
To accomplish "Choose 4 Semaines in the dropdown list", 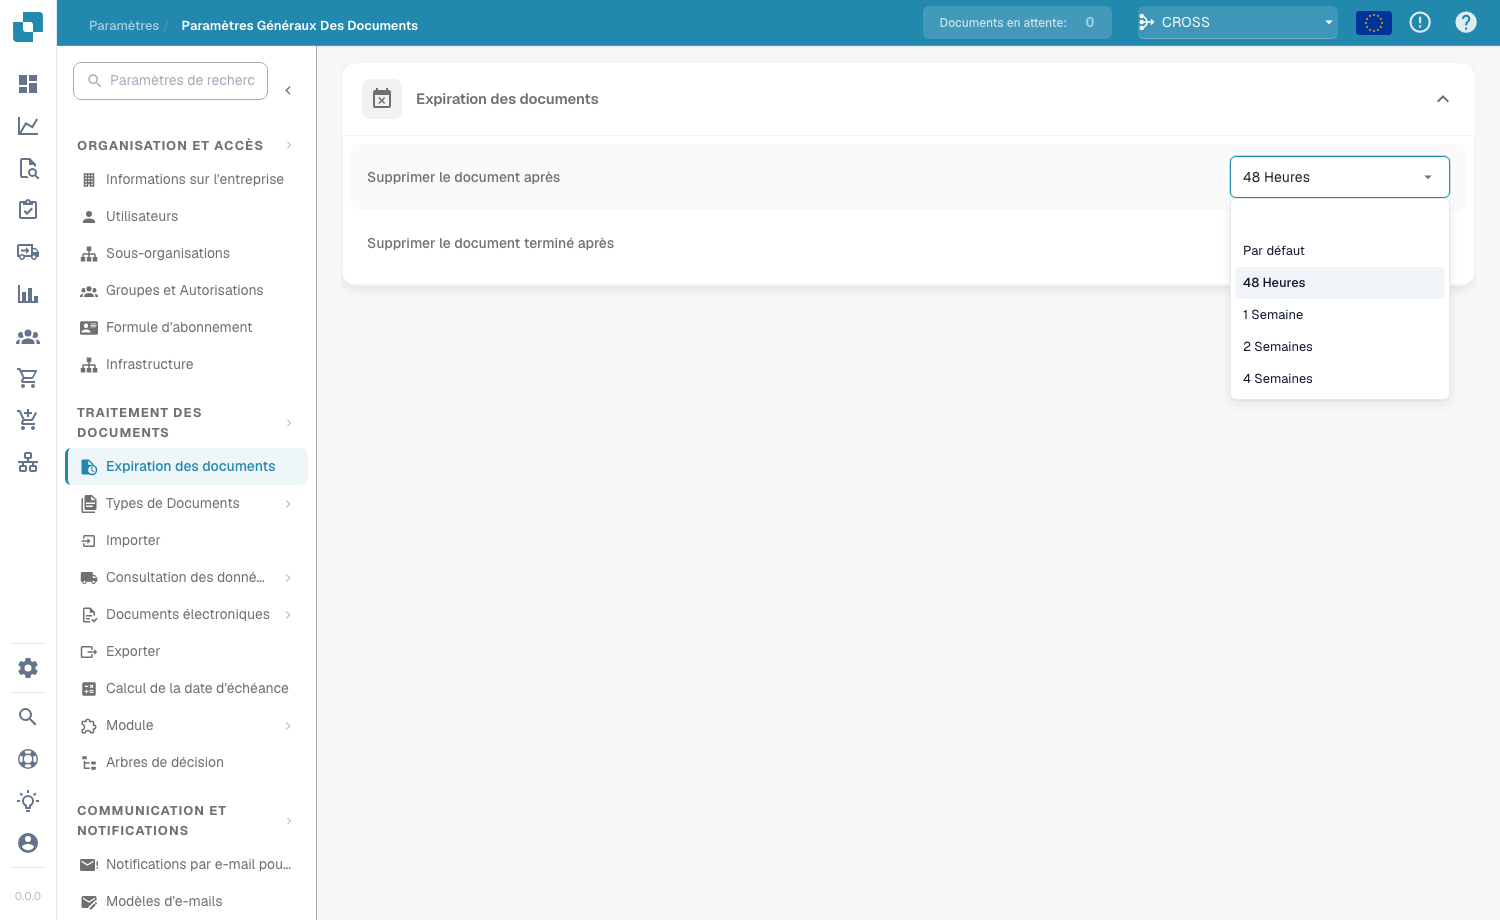I will point(1340,379).
